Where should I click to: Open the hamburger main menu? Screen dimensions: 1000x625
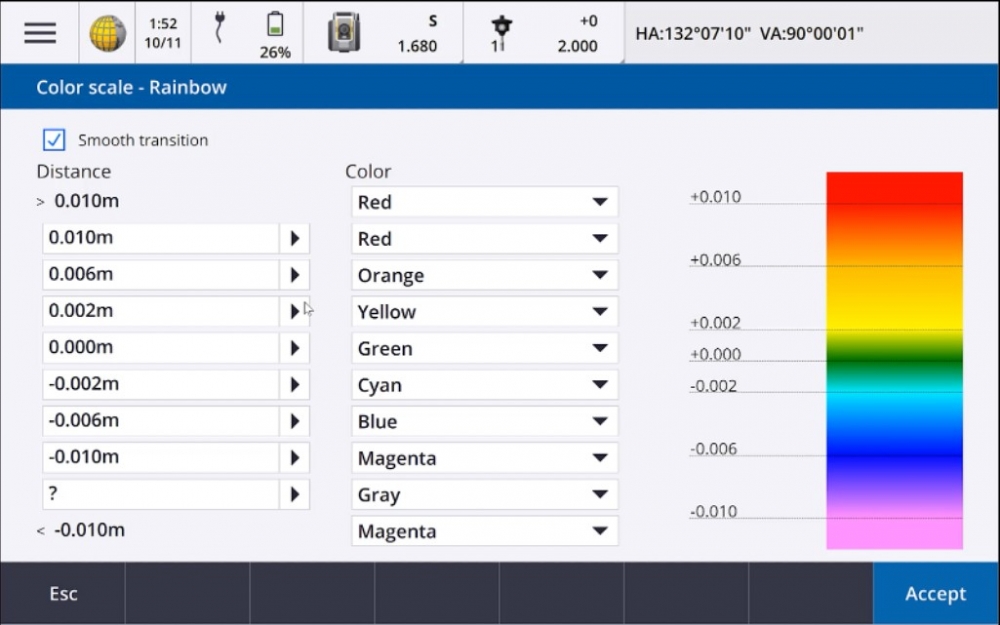pos(40,32)
